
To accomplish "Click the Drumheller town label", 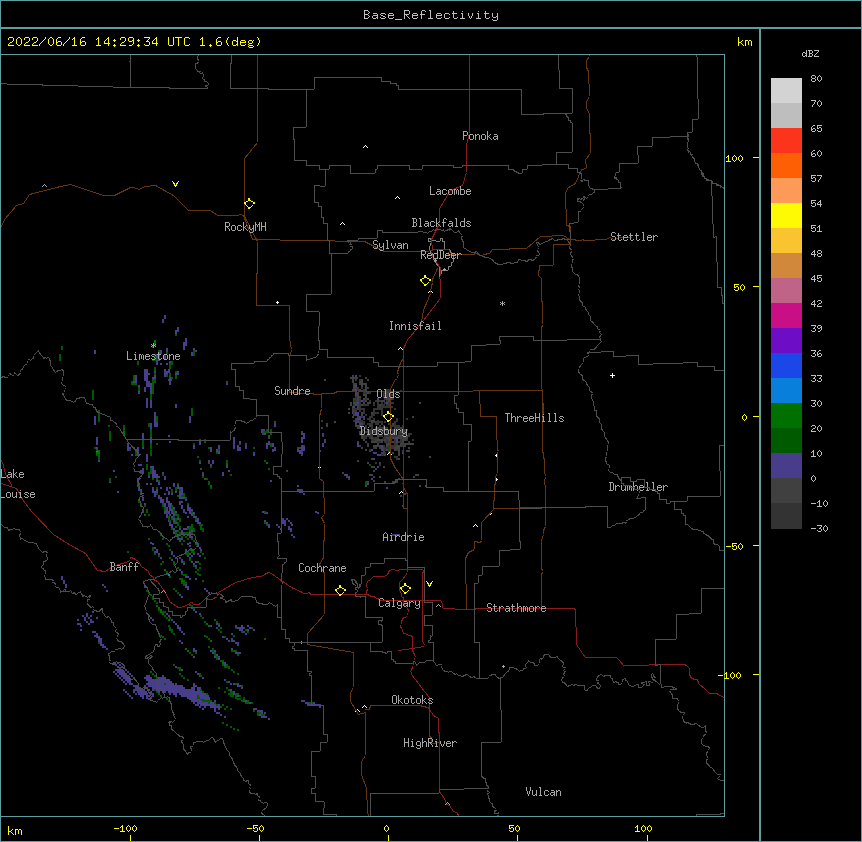I will click(x=638, y=487).
